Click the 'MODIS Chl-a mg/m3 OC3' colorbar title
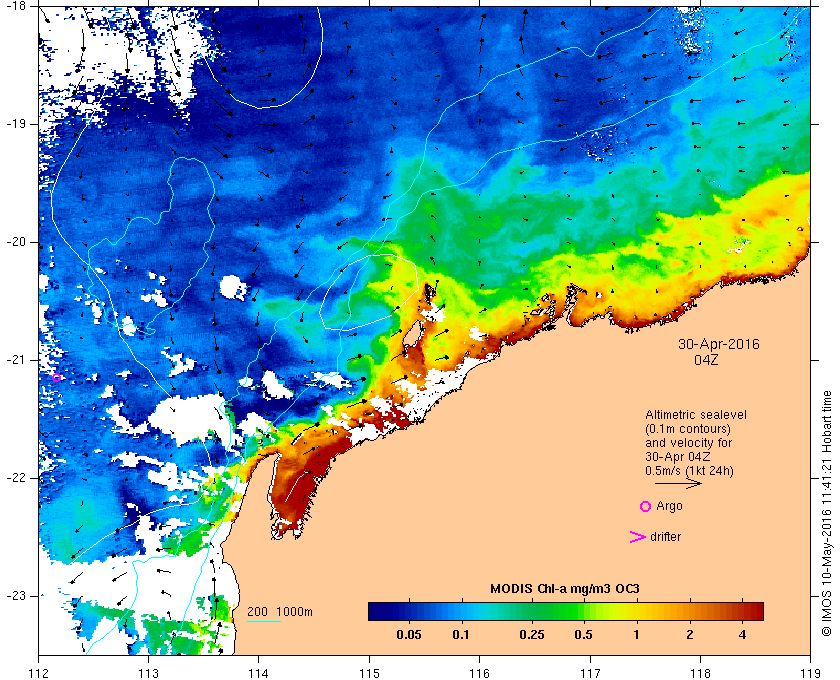This screenshot has width=840, height=680. 565,589
